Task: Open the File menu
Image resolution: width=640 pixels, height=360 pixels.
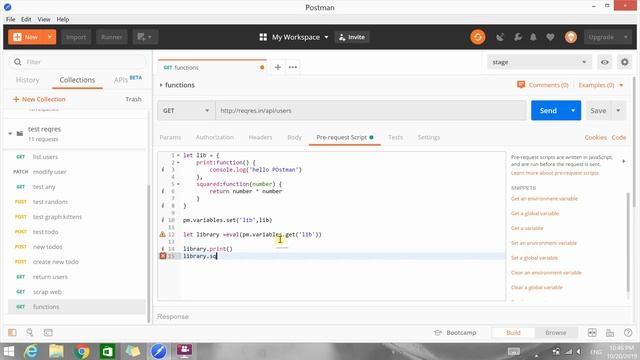Action: click(x=10, y=19)
